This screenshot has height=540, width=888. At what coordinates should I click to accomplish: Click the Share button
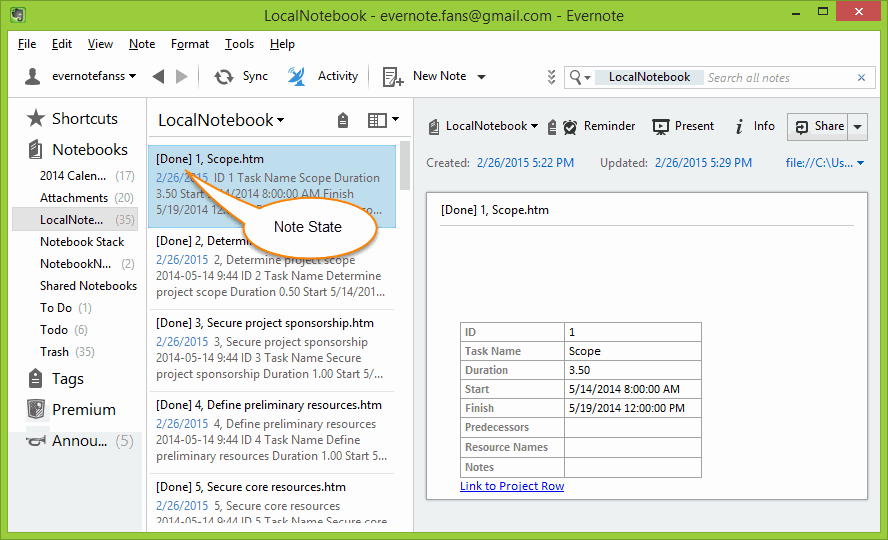pyautogui.click(x=818, y=127)
